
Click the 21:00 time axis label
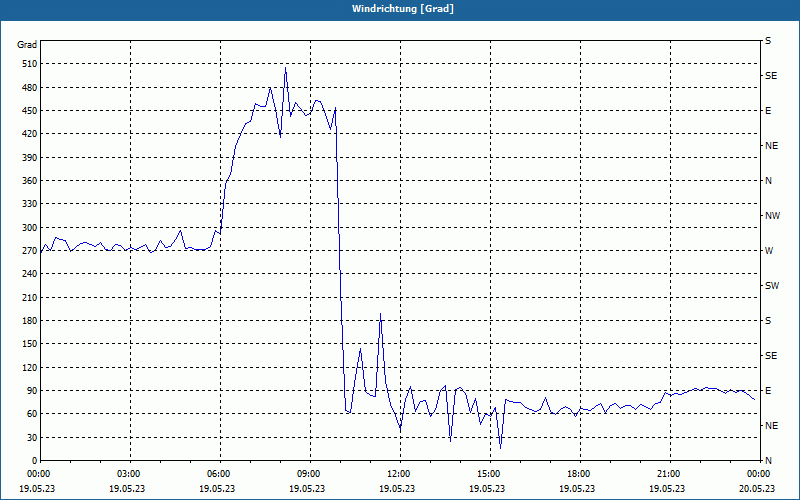(x=669, y=474)
